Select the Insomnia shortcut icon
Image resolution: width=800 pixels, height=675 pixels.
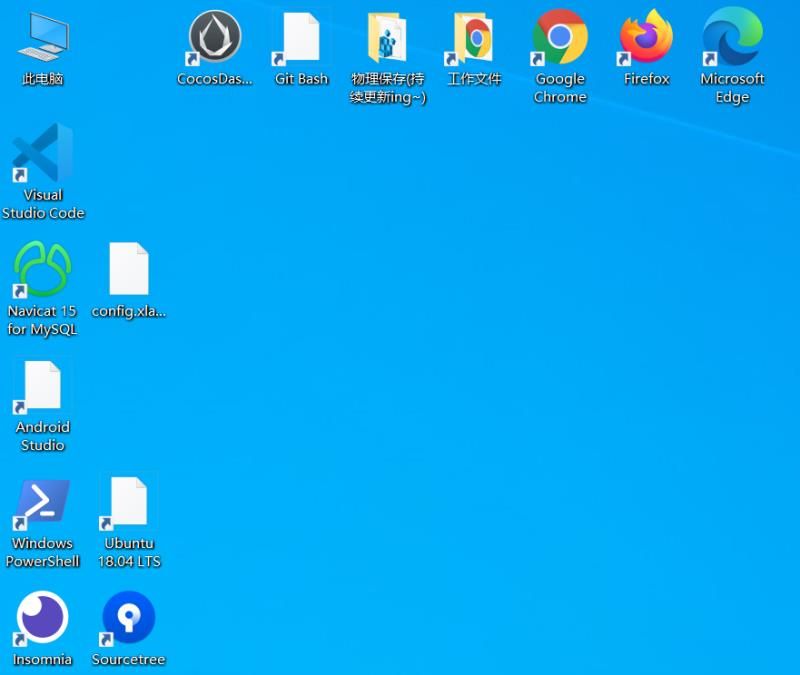click(43, 618)
